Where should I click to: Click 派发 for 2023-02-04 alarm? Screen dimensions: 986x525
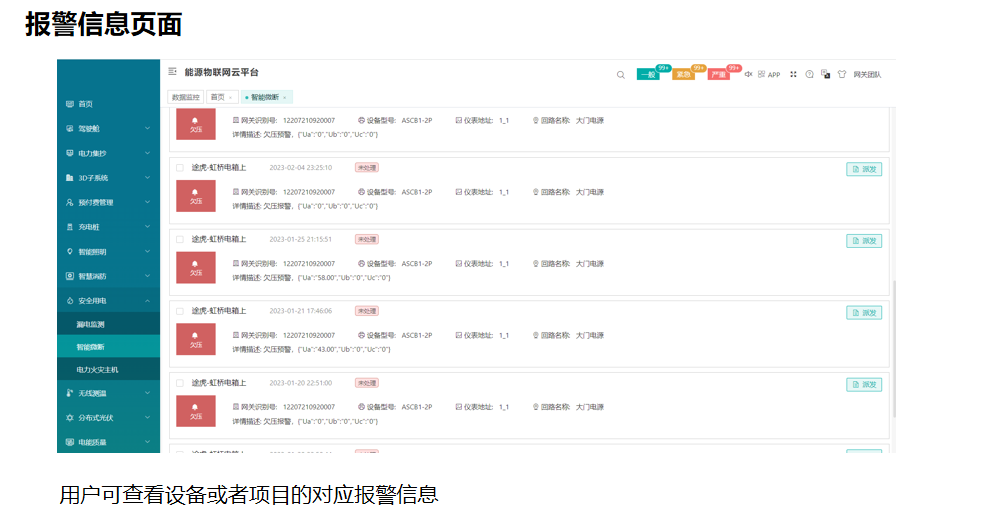(x=864, y=169)
